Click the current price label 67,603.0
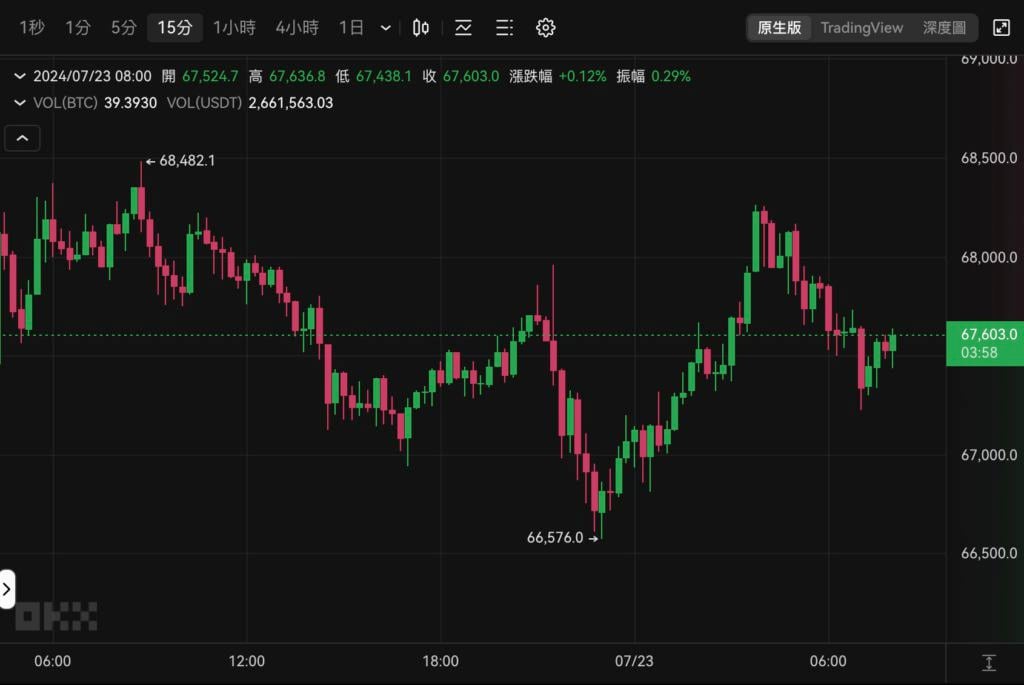The height and width of the screenshot is (685, 1024). click(985, 343)
